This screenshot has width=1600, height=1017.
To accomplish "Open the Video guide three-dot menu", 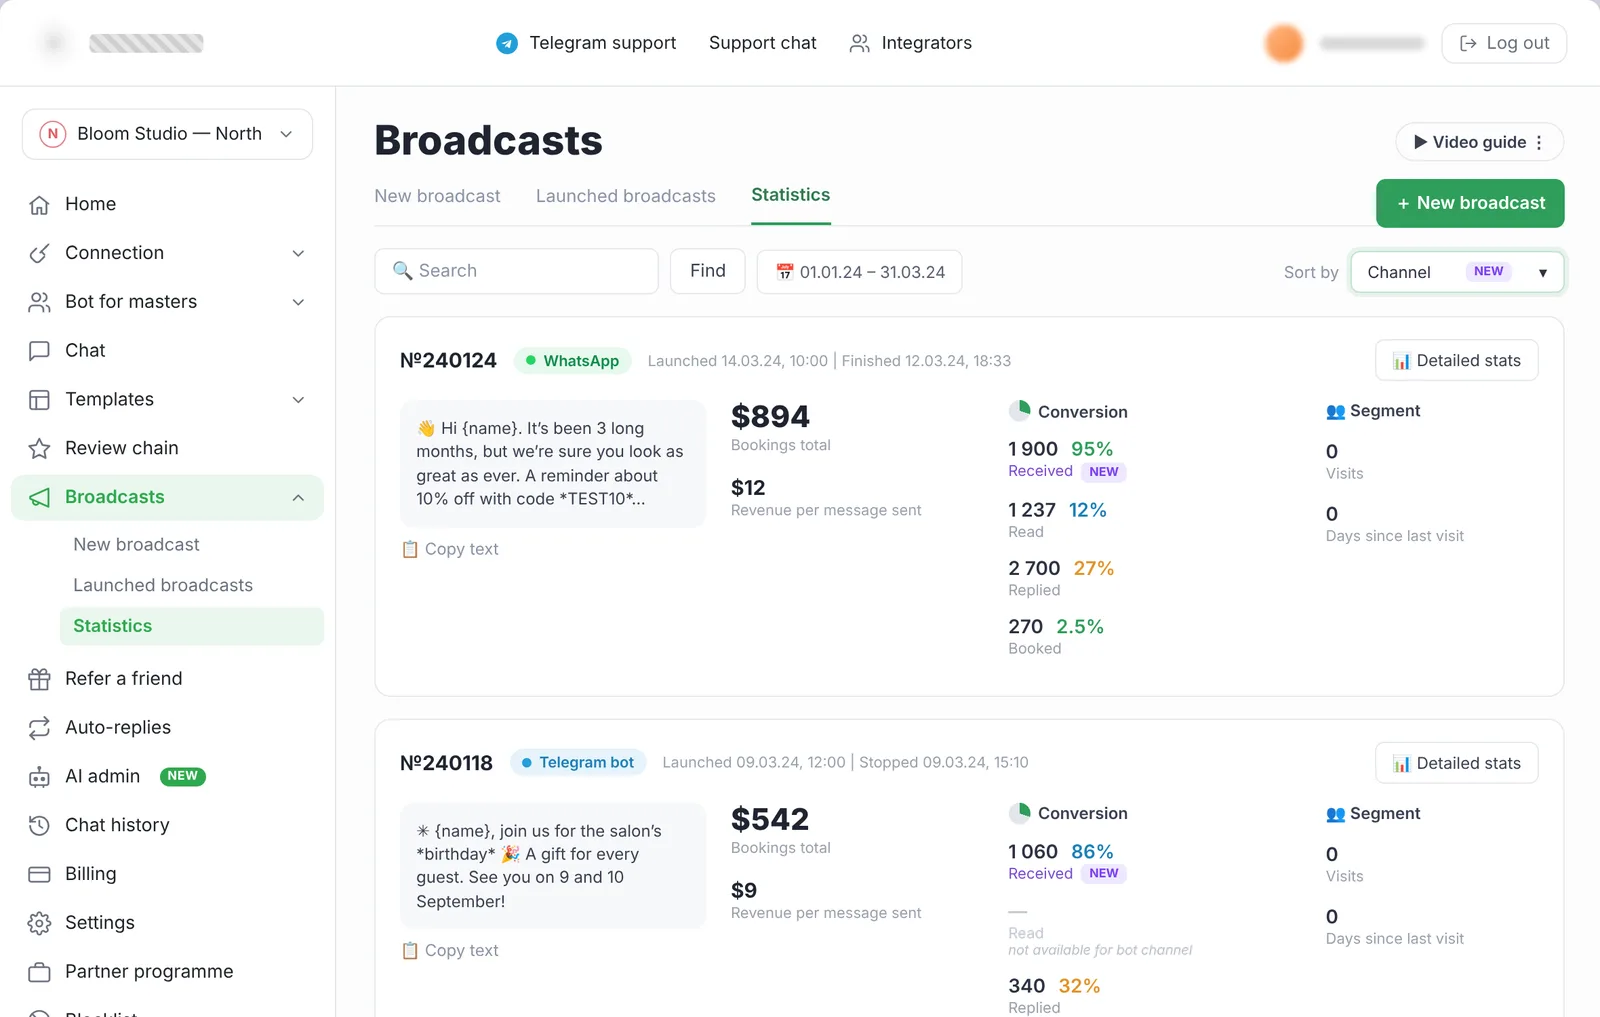I will 1539,142.
